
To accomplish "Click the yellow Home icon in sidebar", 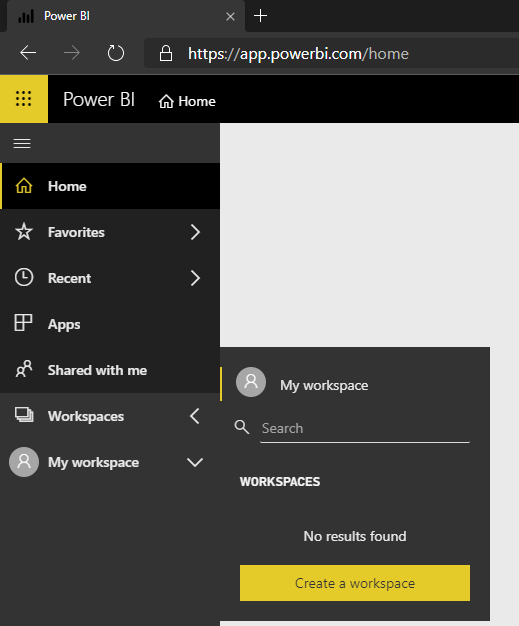I will coord(24,186).
